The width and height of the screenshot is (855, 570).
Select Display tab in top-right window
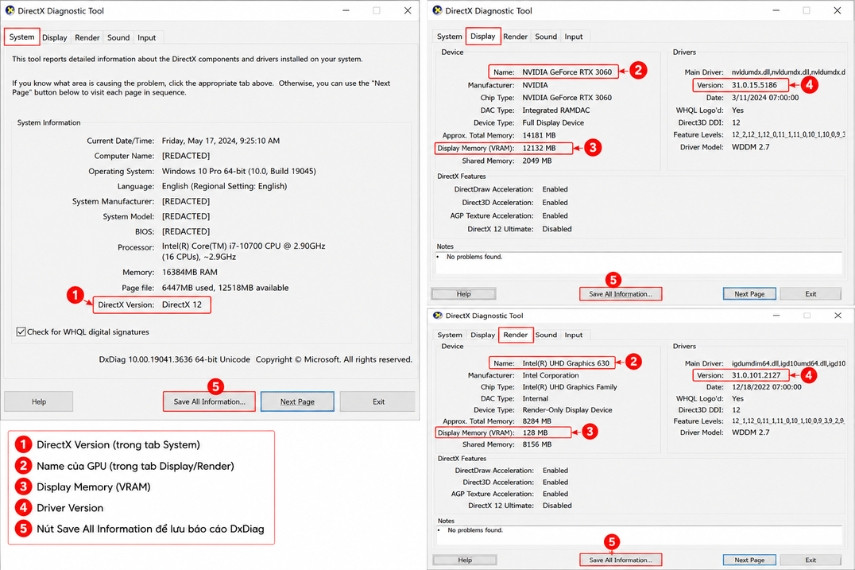click(483, 36)
